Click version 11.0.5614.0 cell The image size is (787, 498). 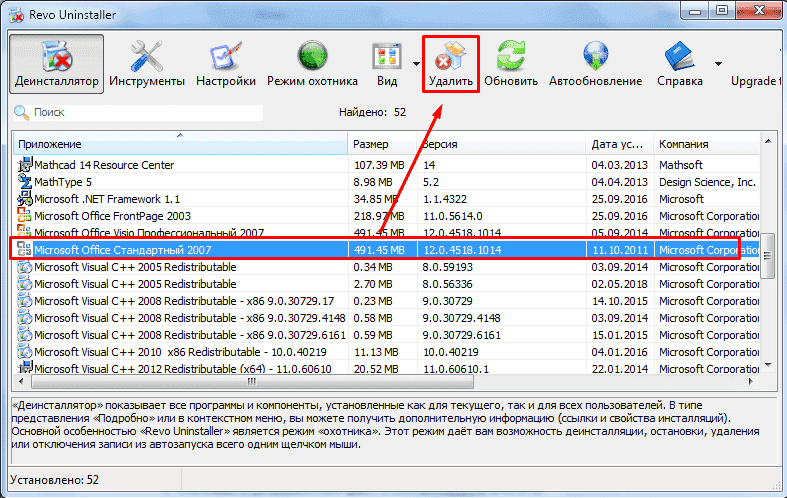pos(452,216)
